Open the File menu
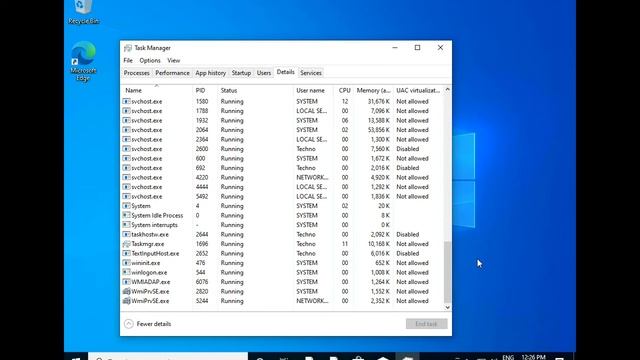This screenshot has height=360, width=640. 128,60
